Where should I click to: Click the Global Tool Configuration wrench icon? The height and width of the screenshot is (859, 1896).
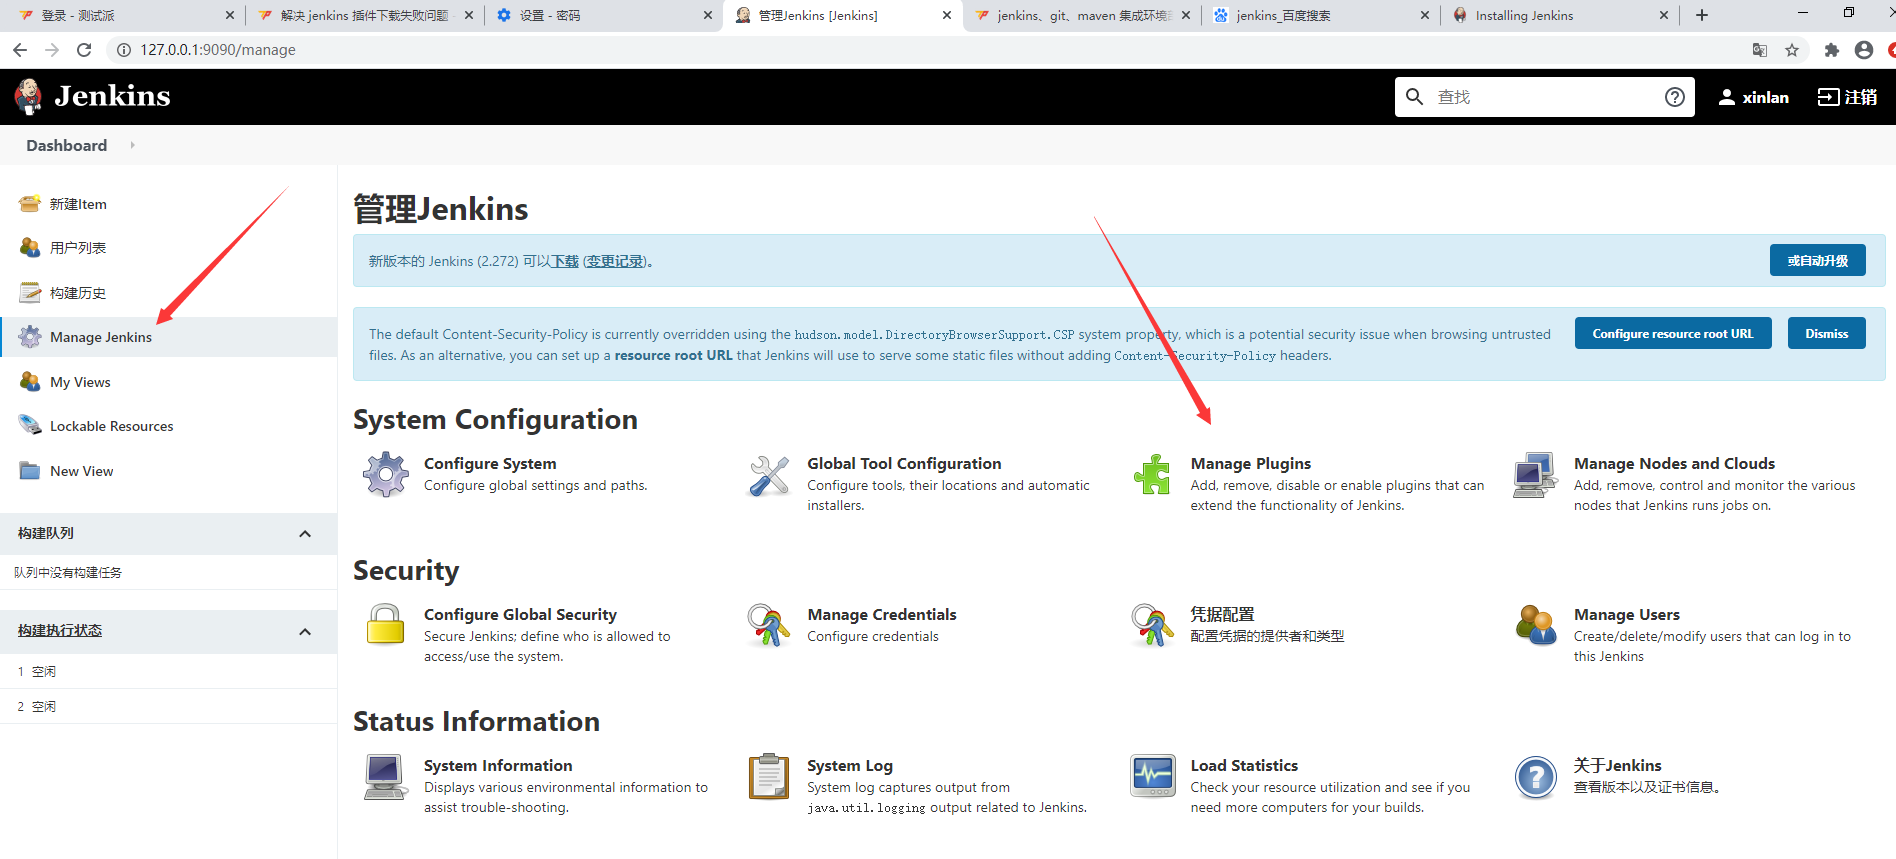click(x=769, y=475)
